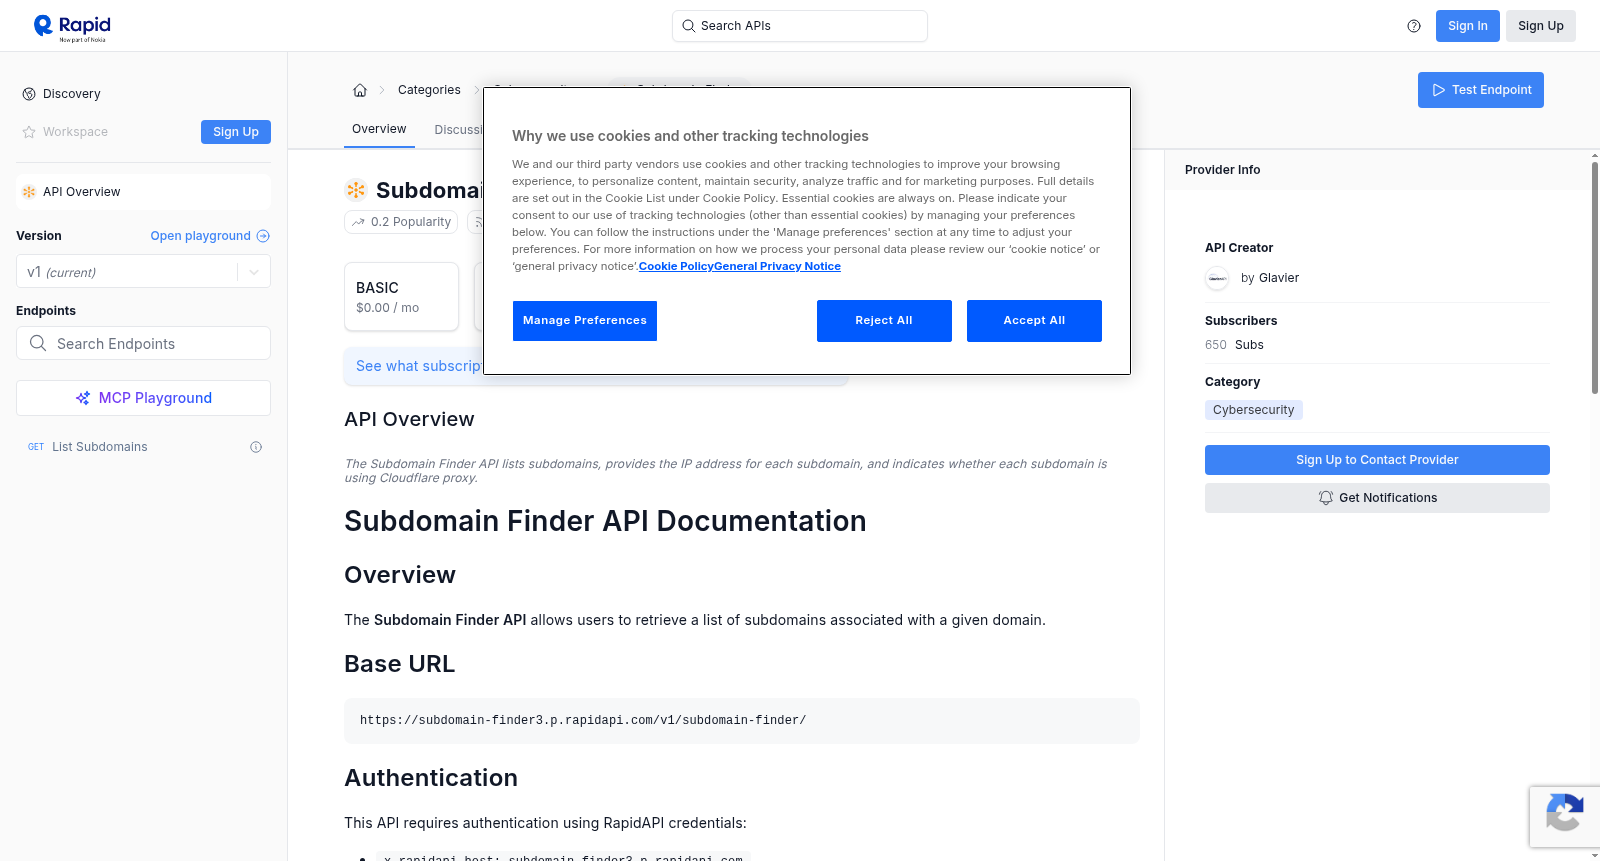Click the API Overview orange icon
1600x861 pixels.
click(29, 192)
